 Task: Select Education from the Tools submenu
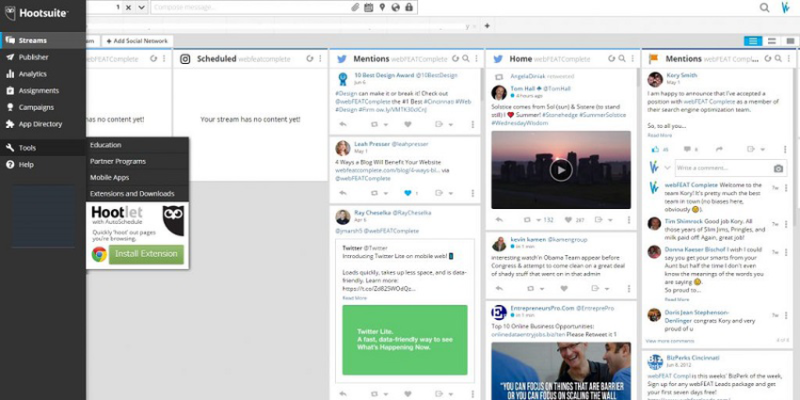click(x=105, y=145)
